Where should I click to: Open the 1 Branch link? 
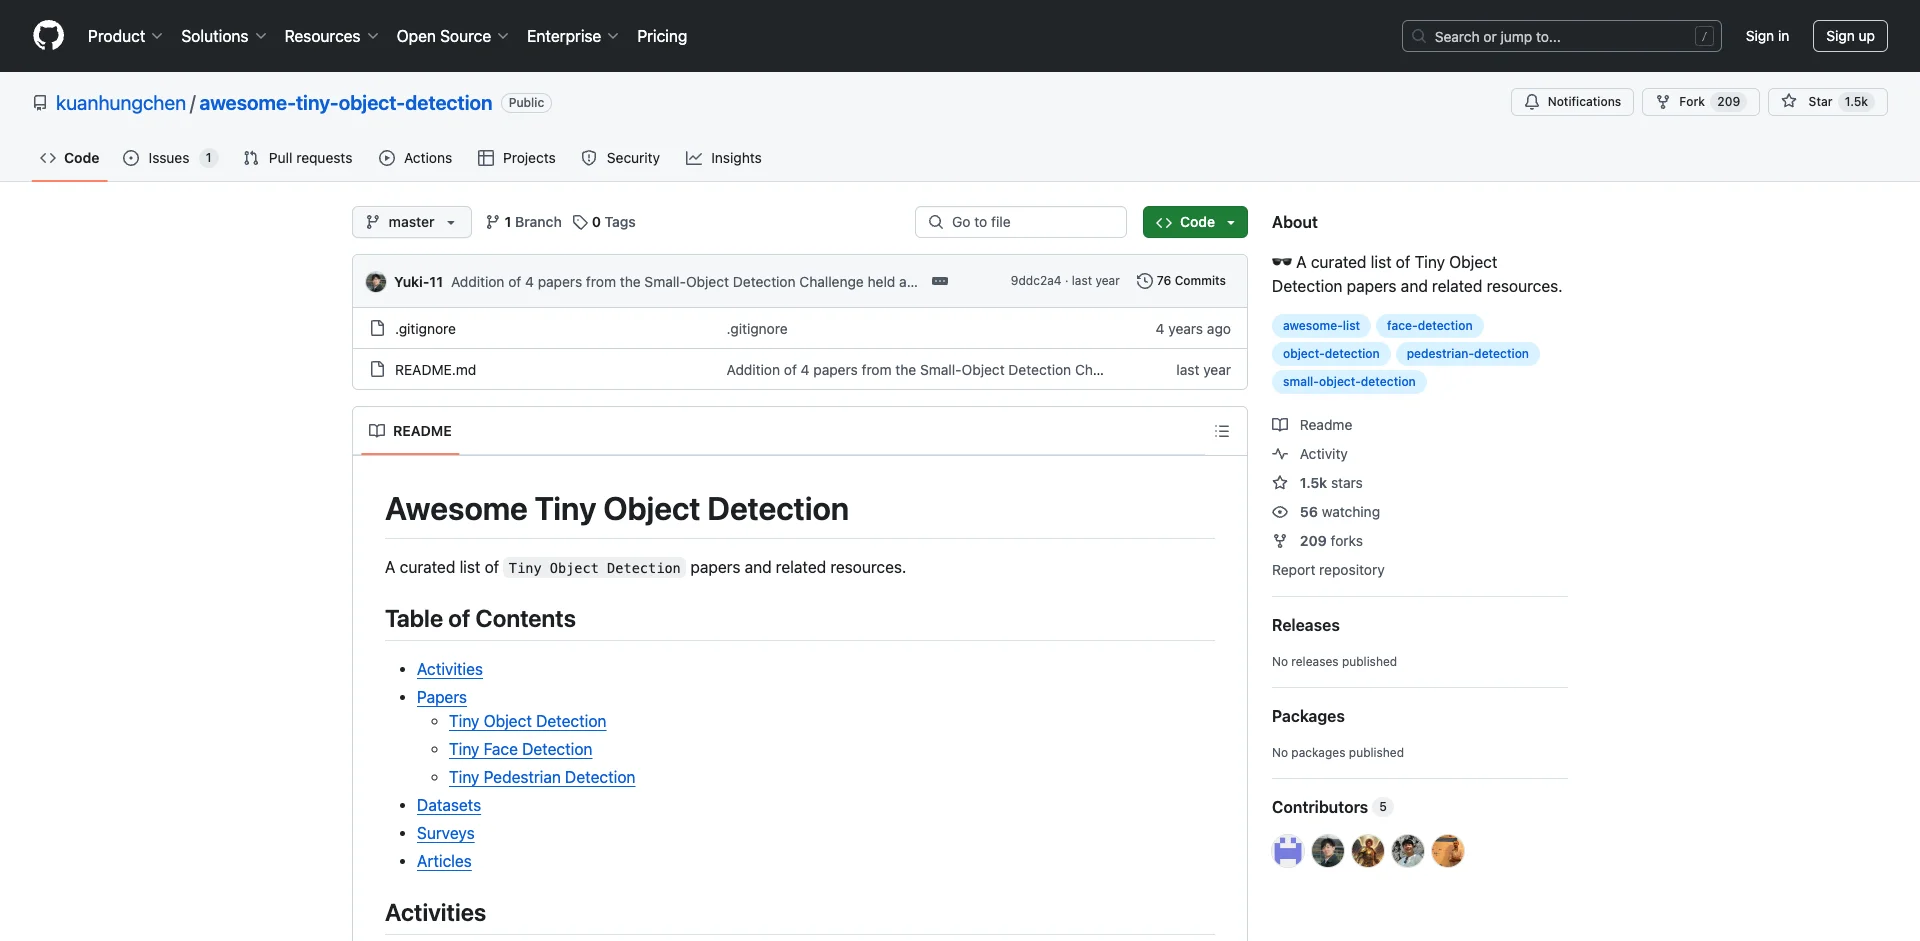[524, 222]
